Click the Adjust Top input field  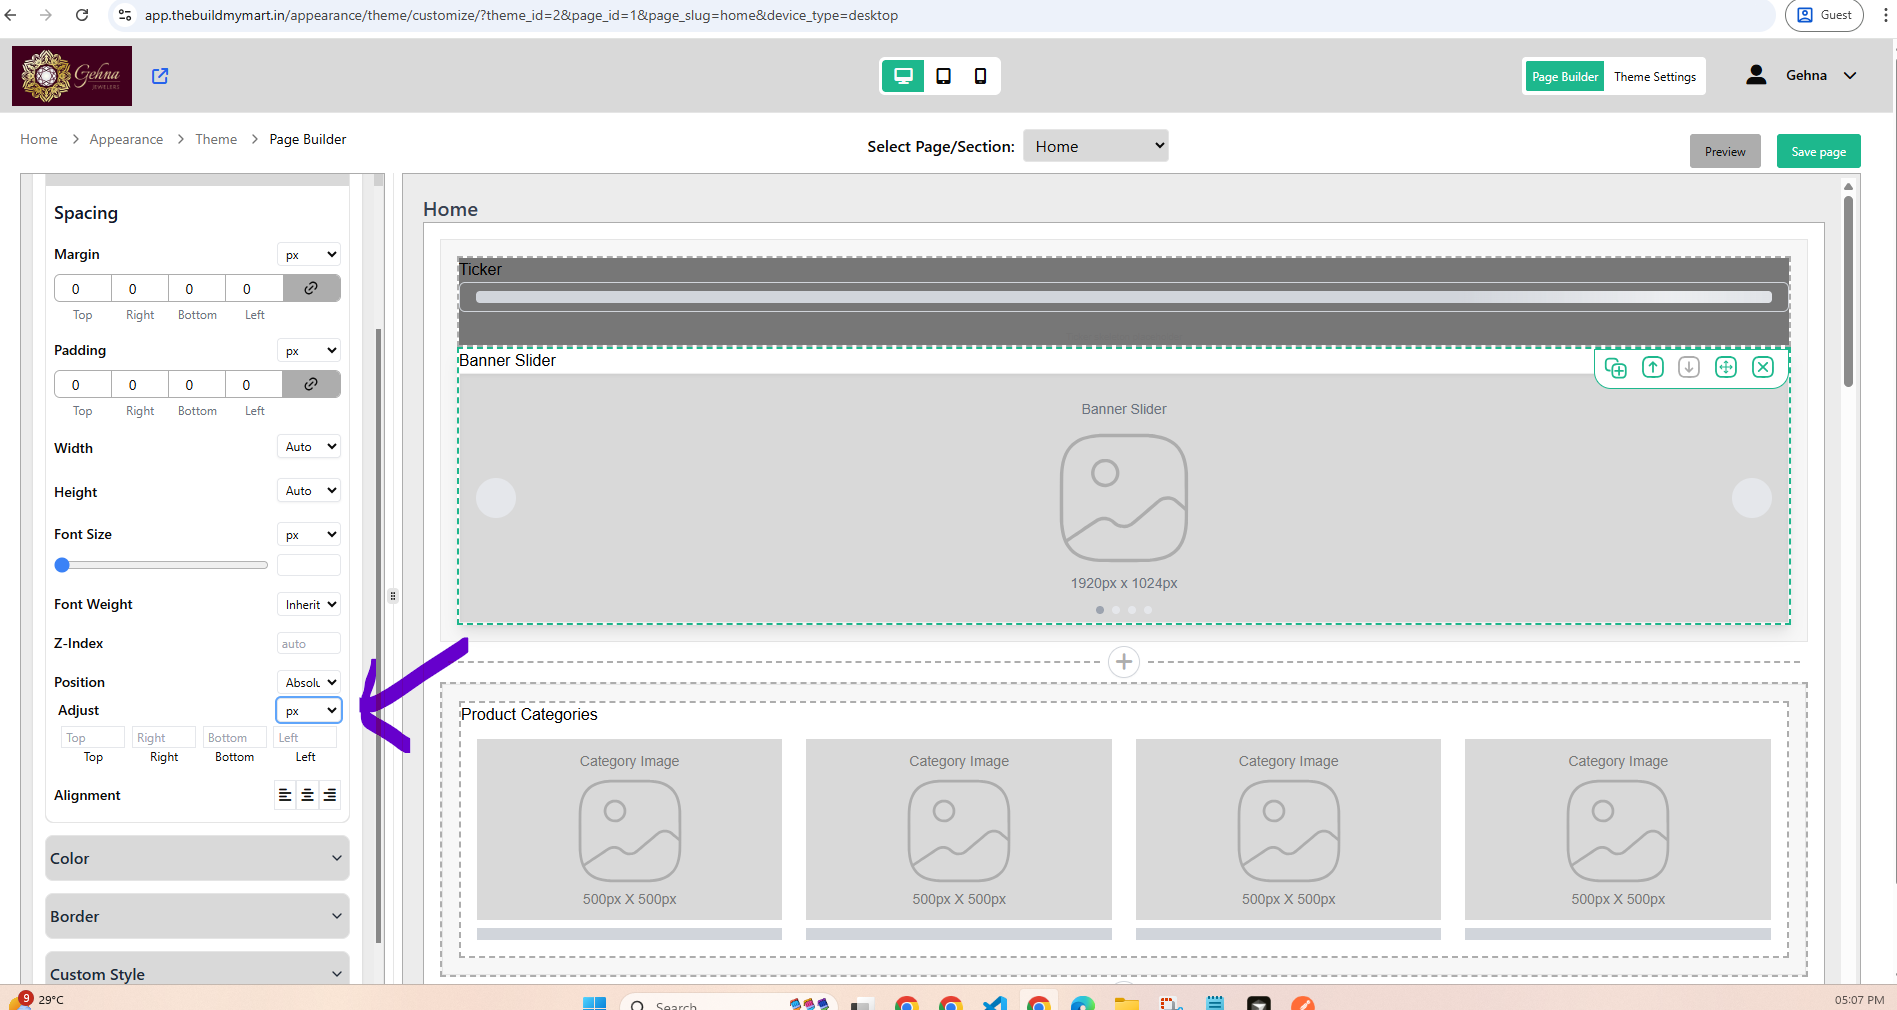[93, 737]
